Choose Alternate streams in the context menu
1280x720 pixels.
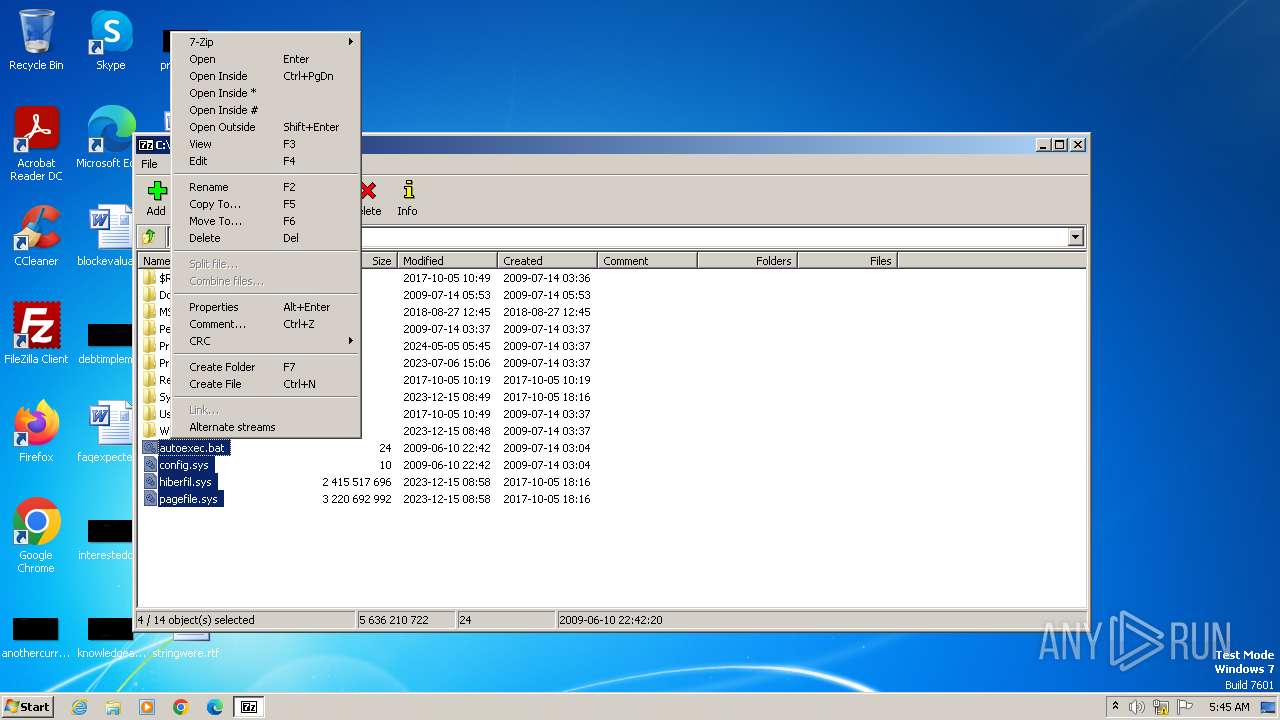tap(266, 427)
